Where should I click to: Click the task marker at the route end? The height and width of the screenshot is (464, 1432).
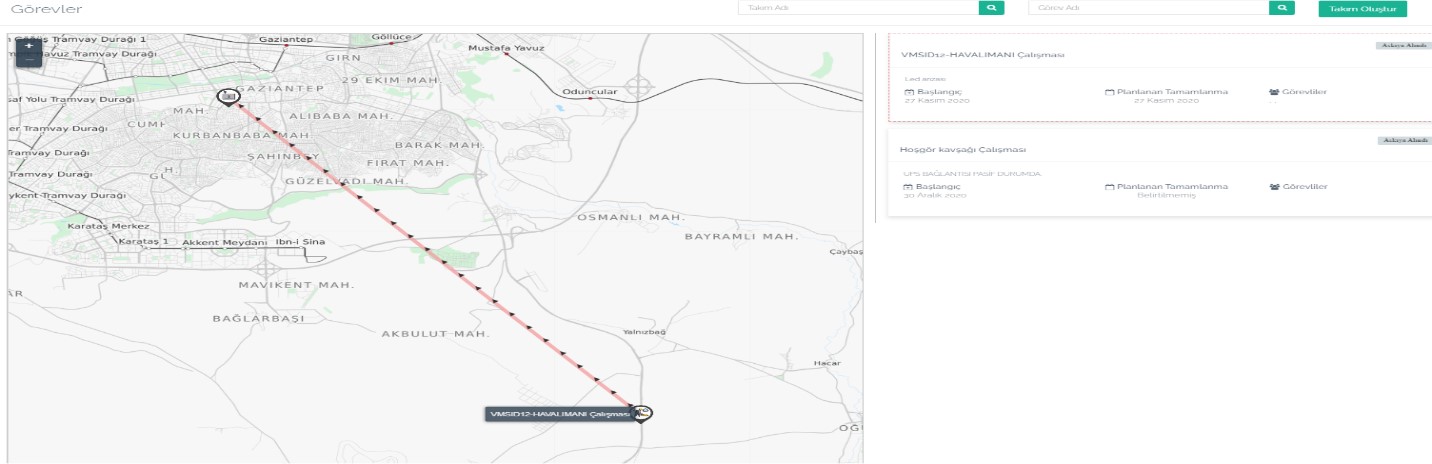click(x=642, y=413)
